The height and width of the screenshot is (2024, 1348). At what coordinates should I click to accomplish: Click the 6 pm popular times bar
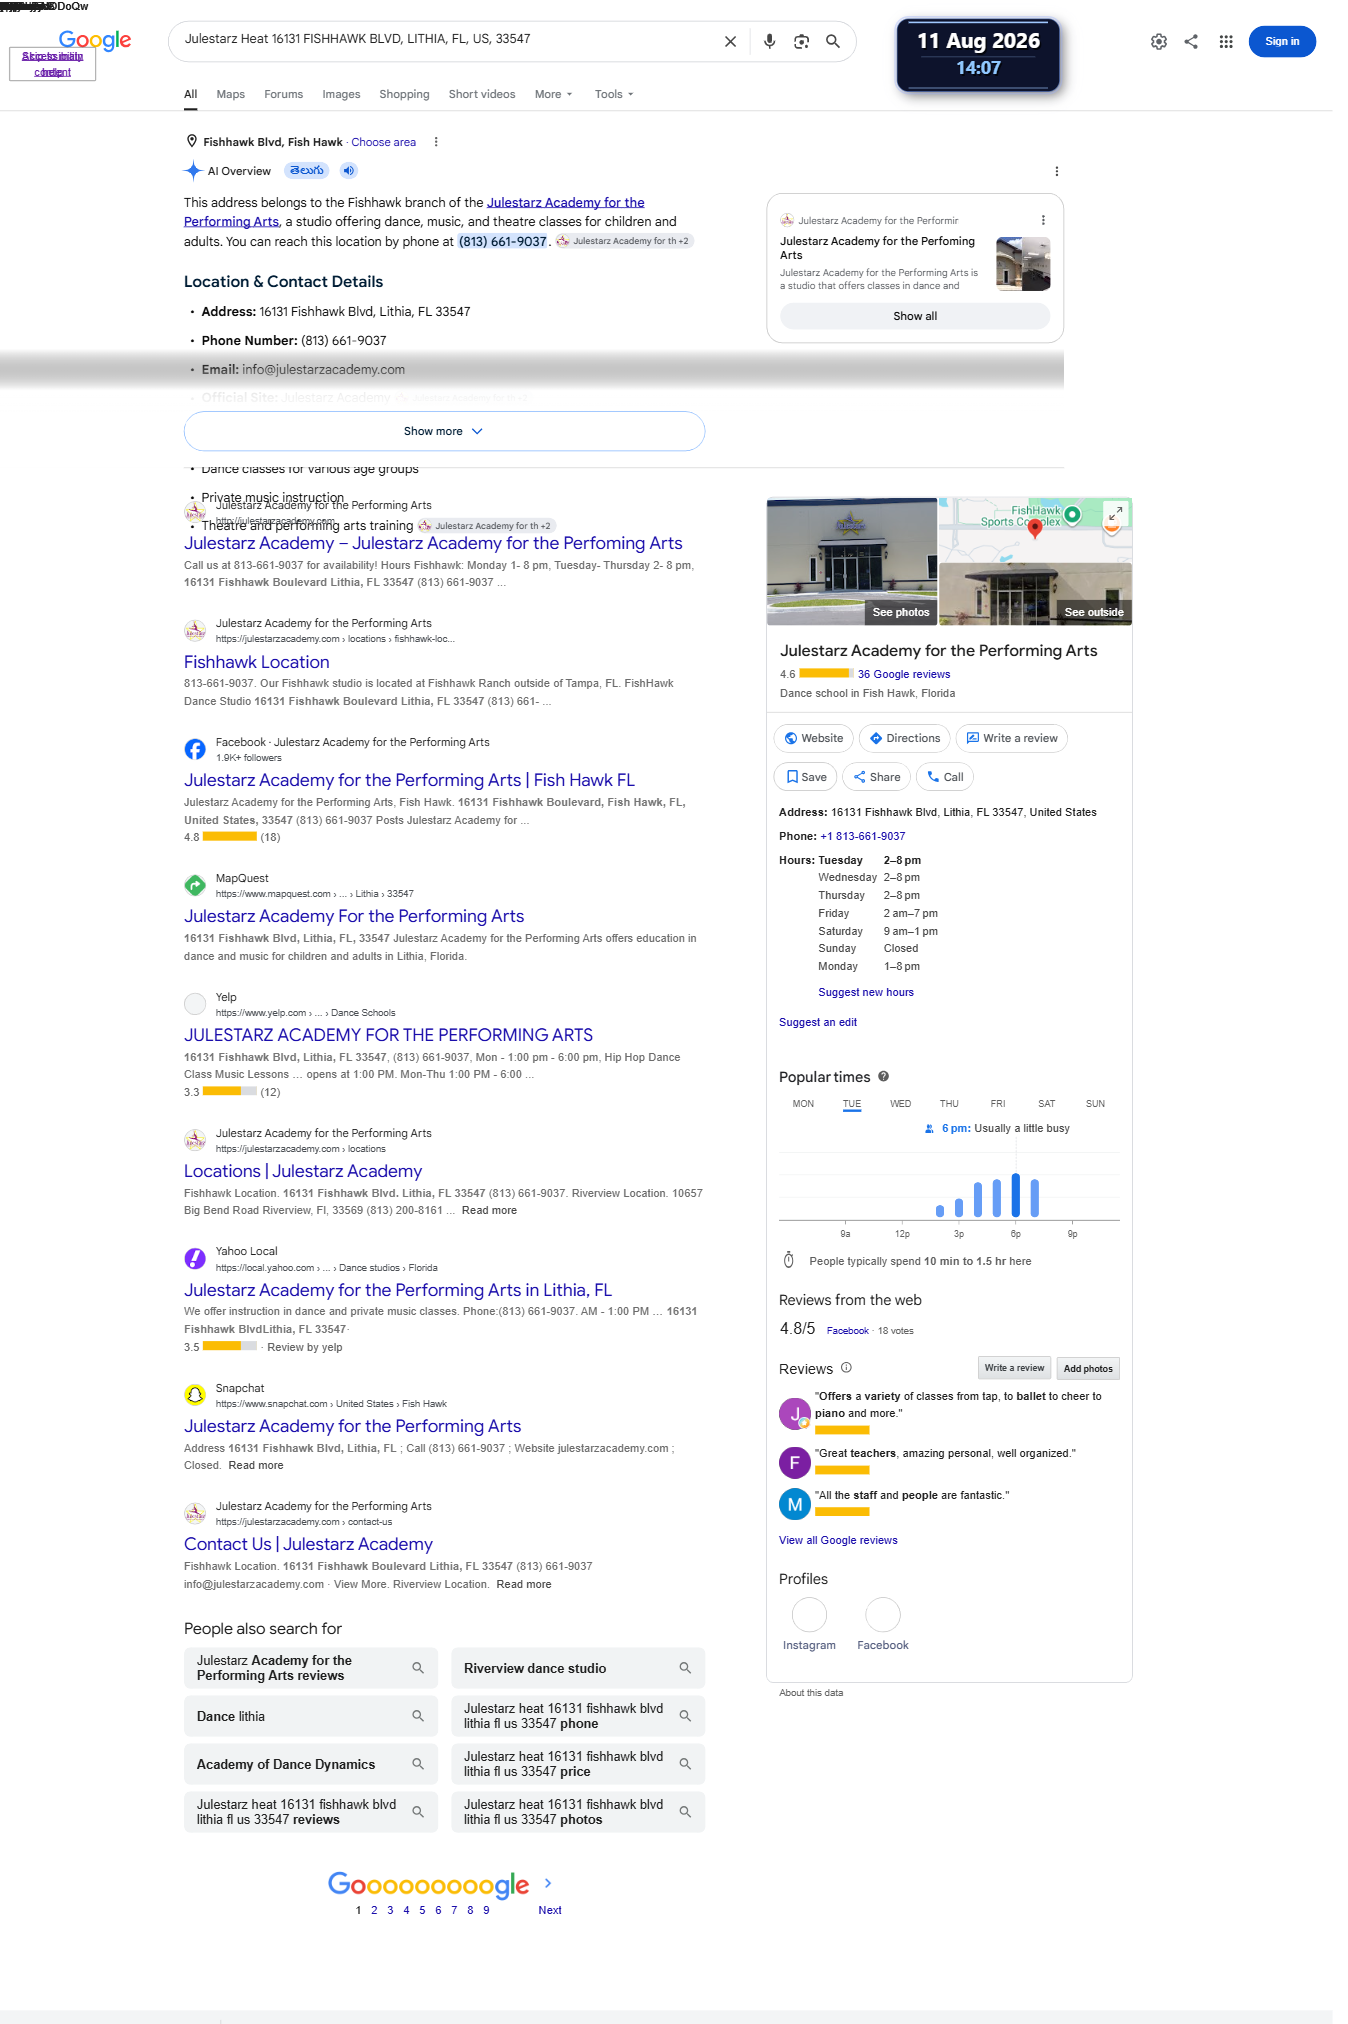tap(1015, 1195)
